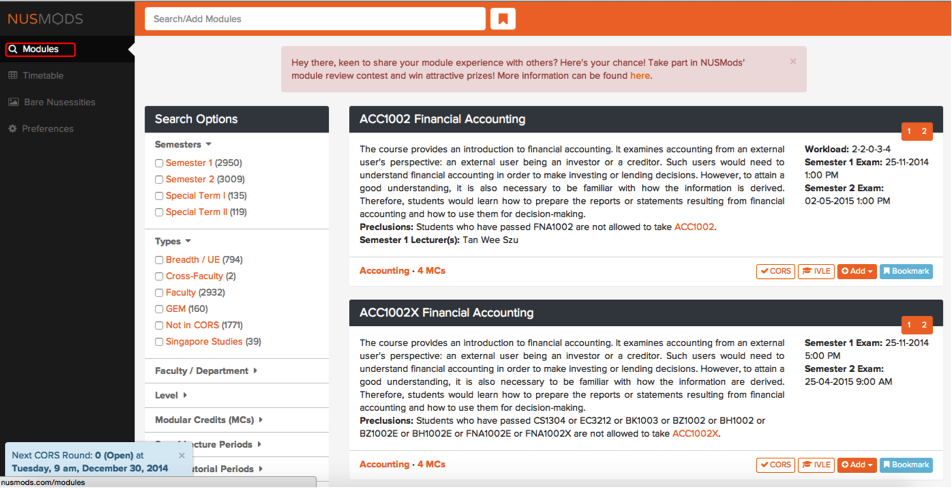Check the GEM type filter
This screenshot has width=952, height=488.
(x=159, y=309)
